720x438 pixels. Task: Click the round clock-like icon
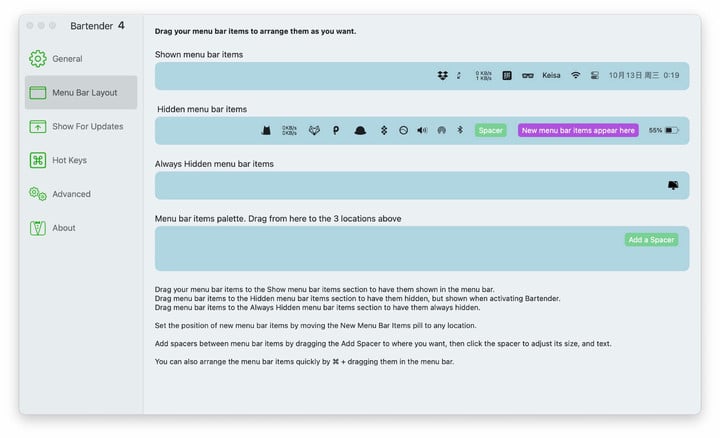(403, 130)
